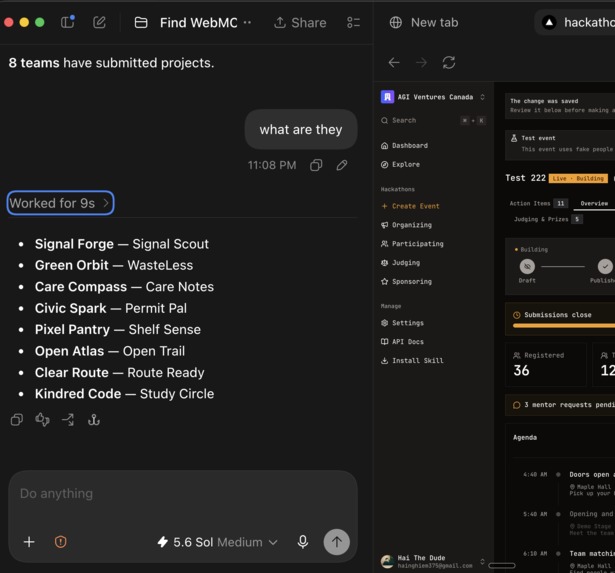
Task: Click the microphone voice input icon
Action: pyautogui.click(x=302, y=542)
